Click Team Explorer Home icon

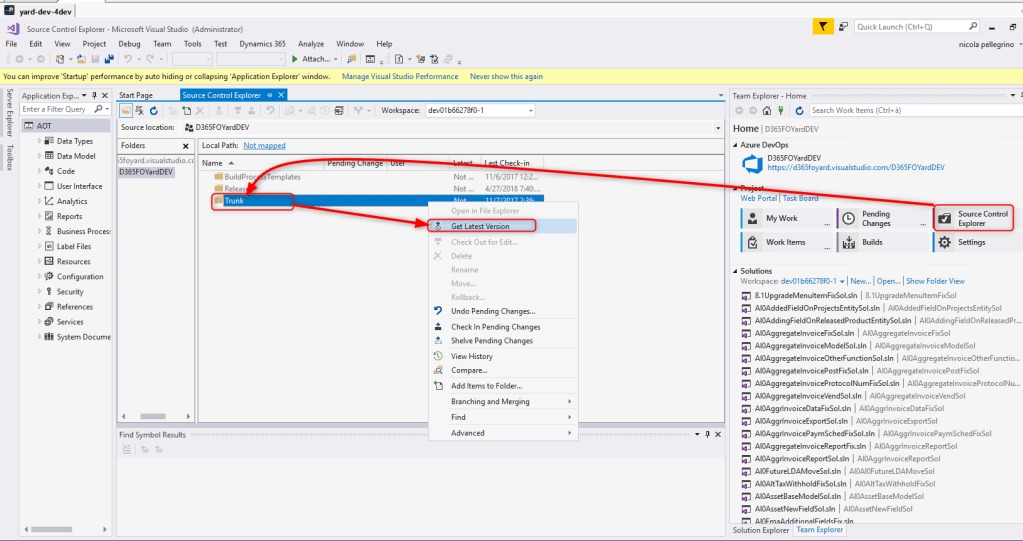tap(767, 110)
